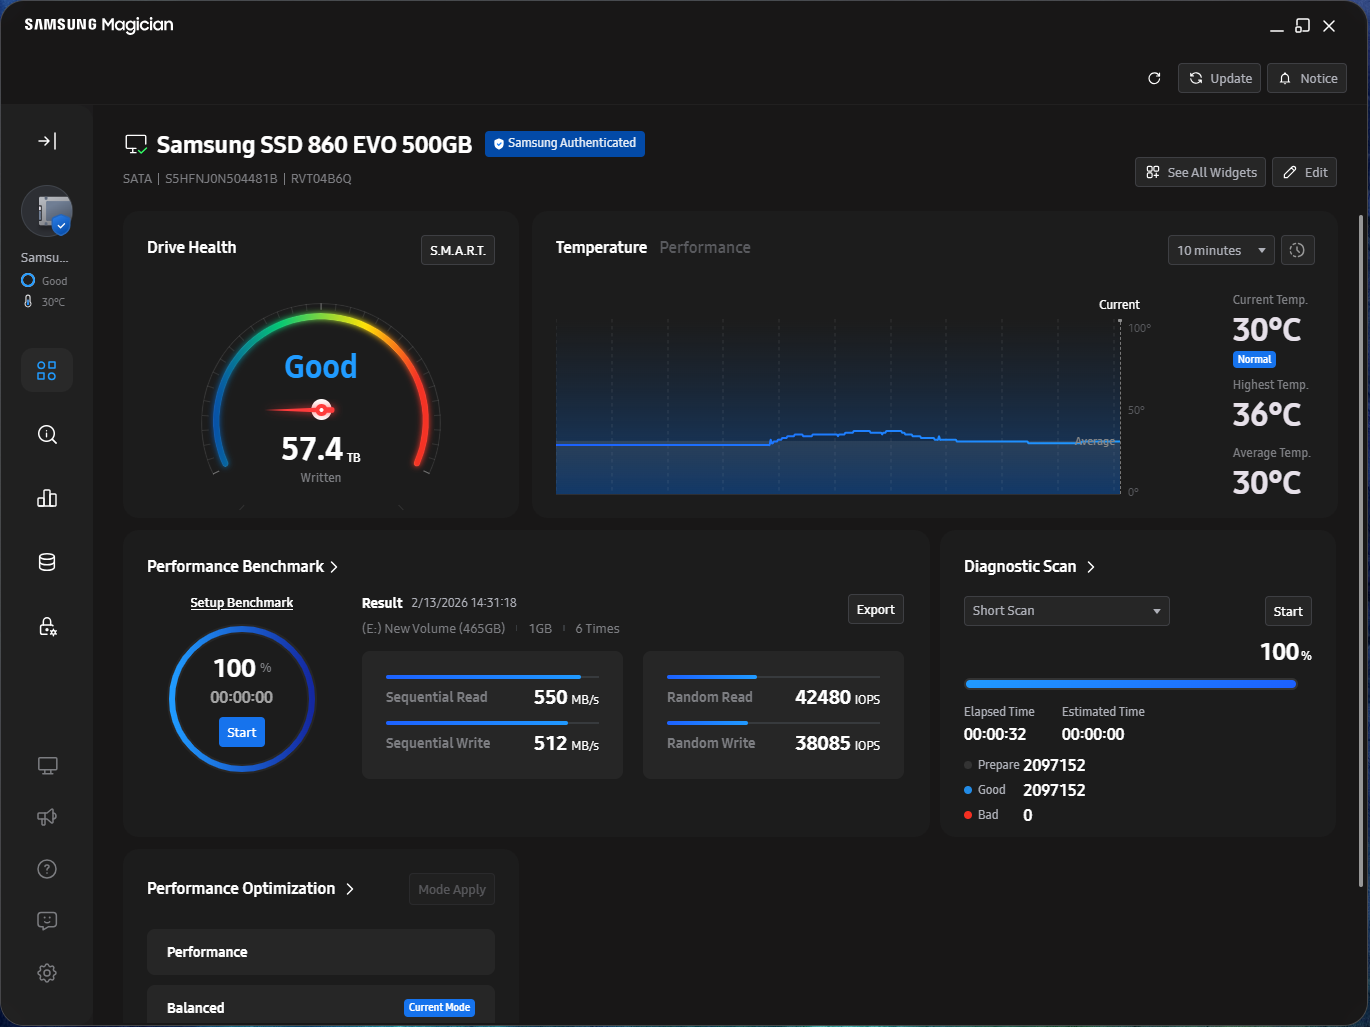
Task: Open settings gear icon in sidebar
Action: (x=47, y=973)
